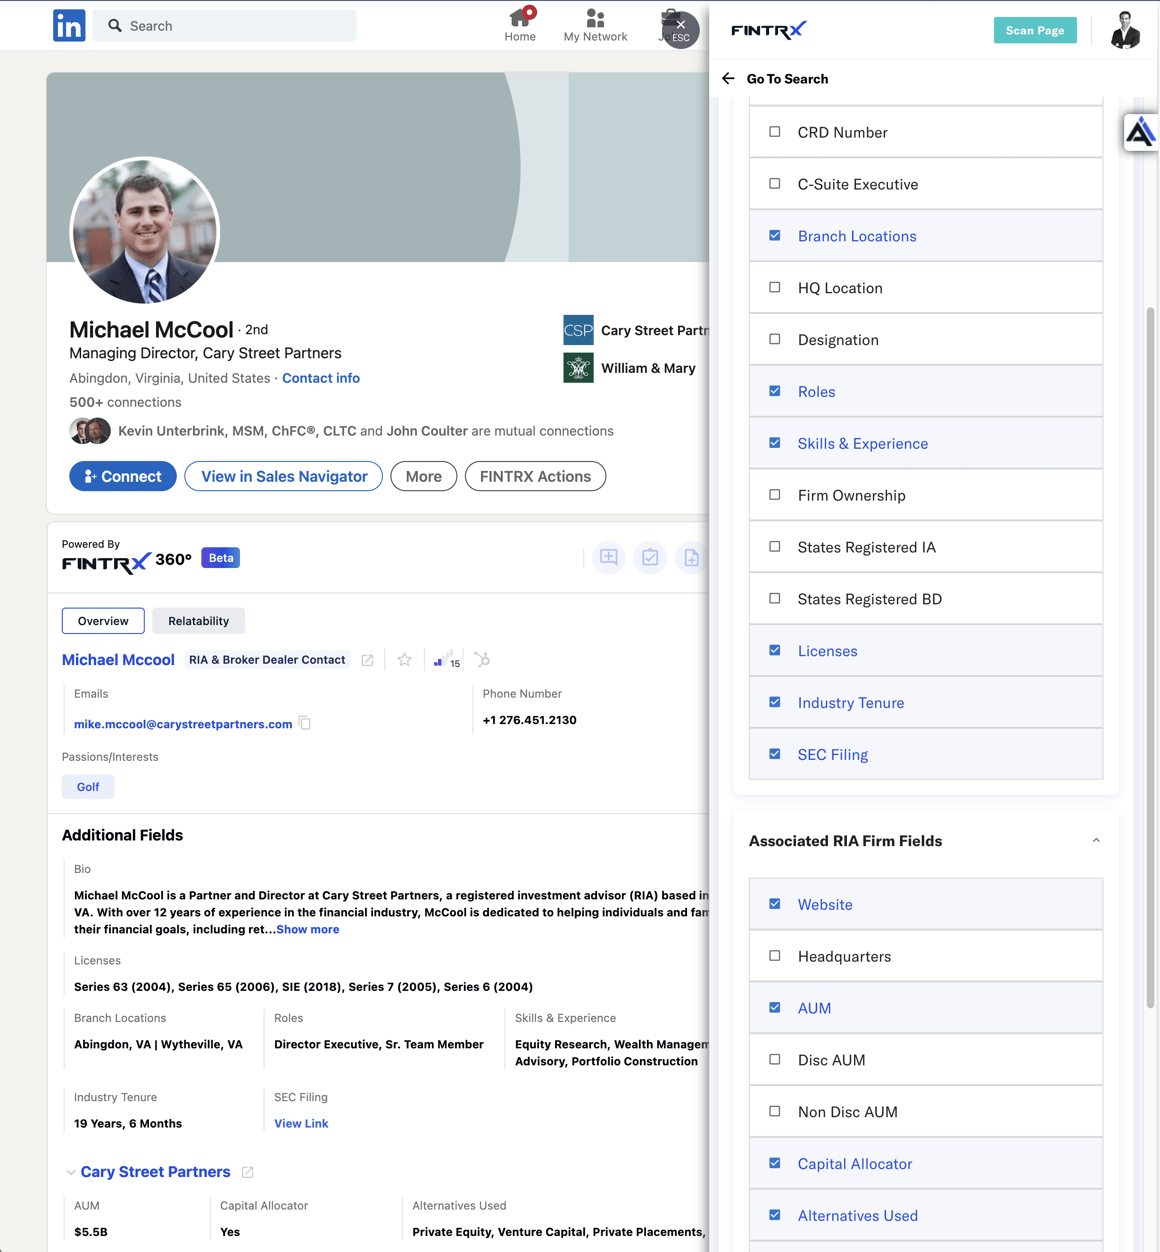This screenshot has width=1160, height=1252.
Task: Open My Network icon
Action: 595,18
